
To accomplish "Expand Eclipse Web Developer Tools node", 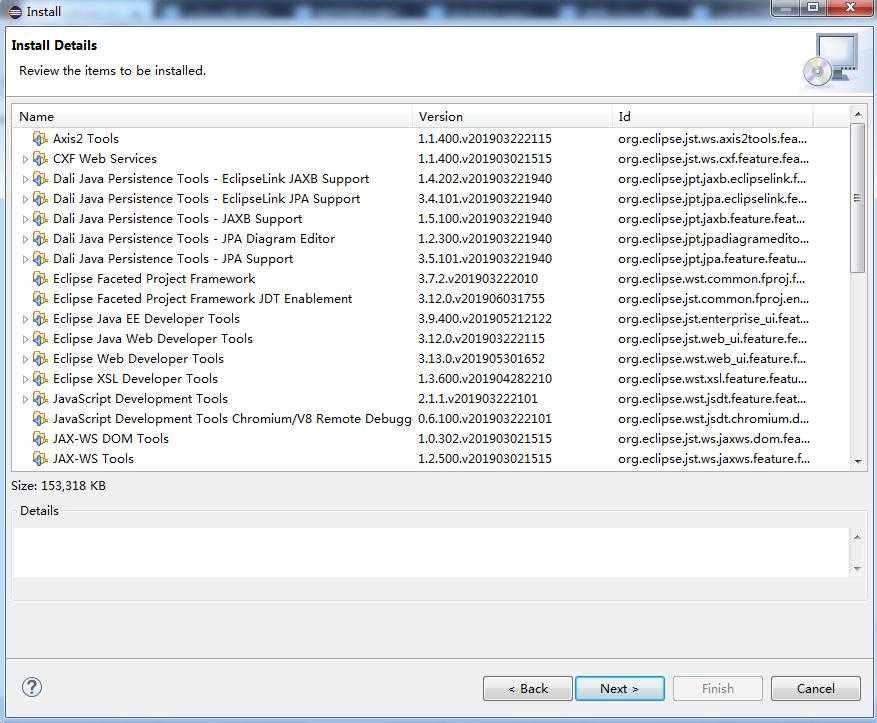I will pos(25,360).
